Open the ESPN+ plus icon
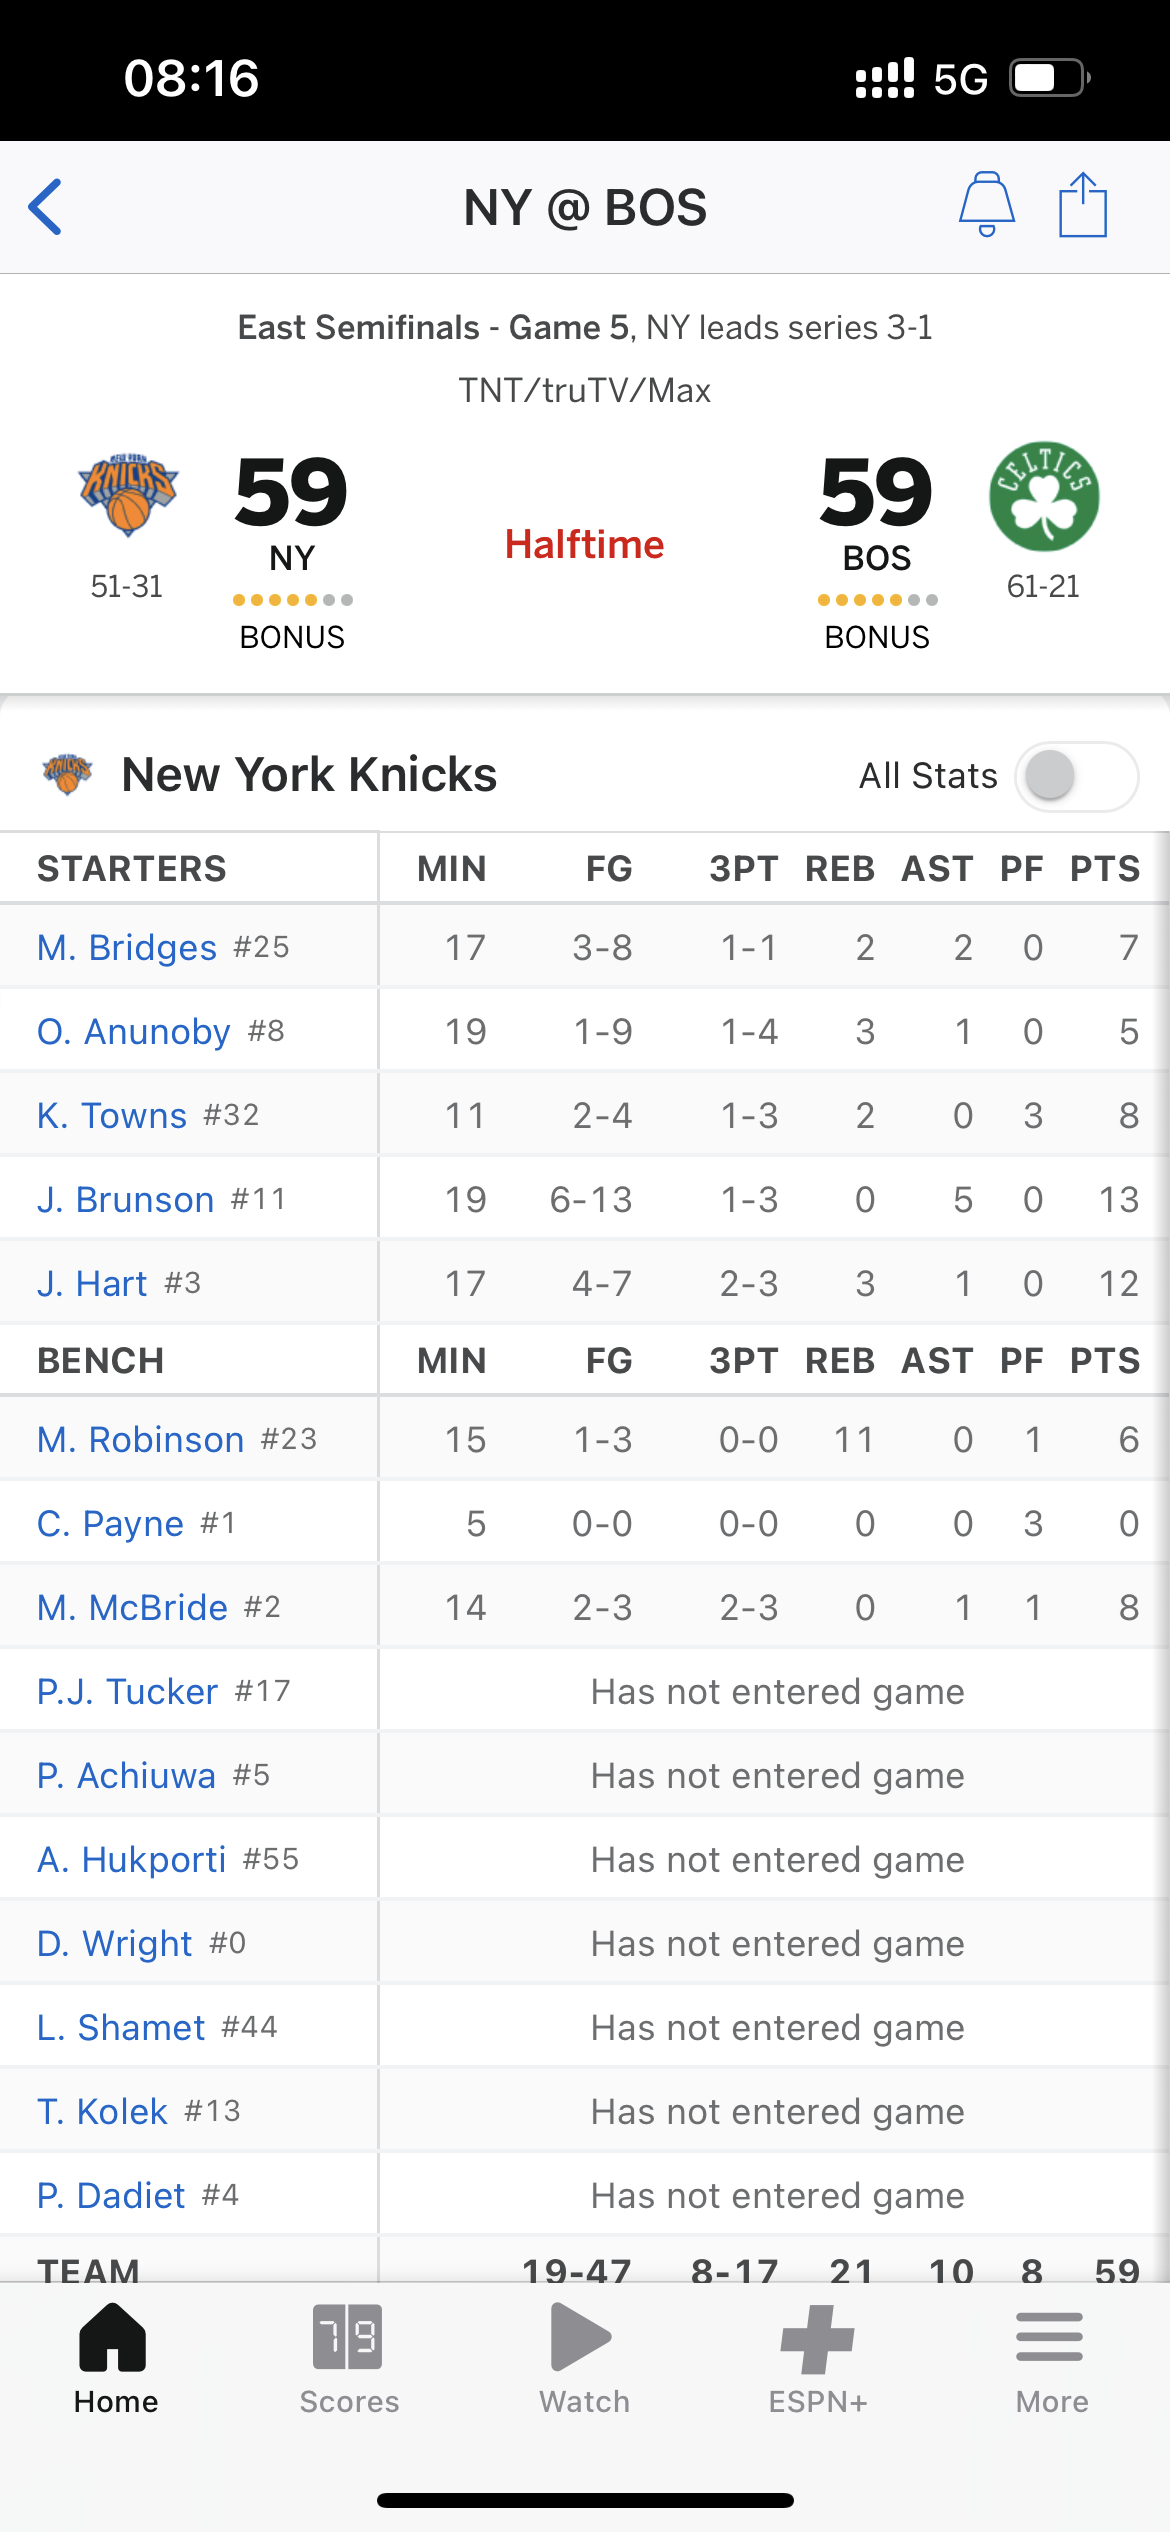The width and height of the screenshot is (1170, 2532). (817, 2339)
